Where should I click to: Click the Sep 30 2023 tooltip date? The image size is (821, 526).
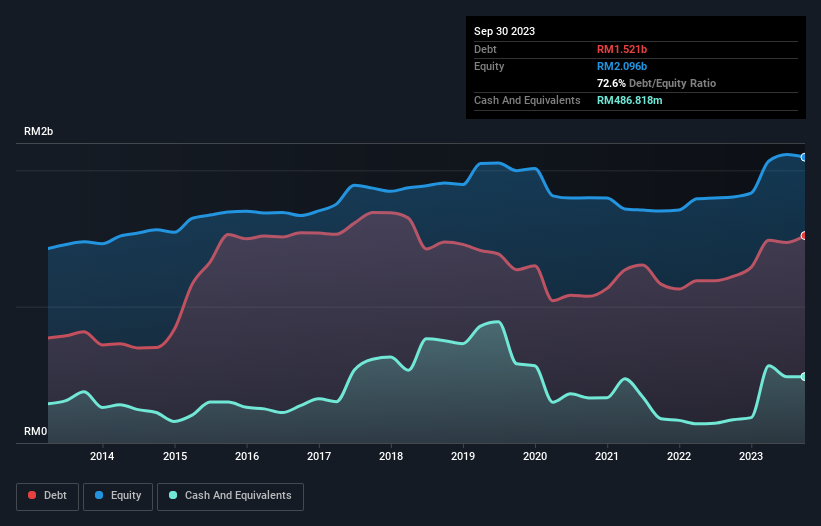click(504, 31)
